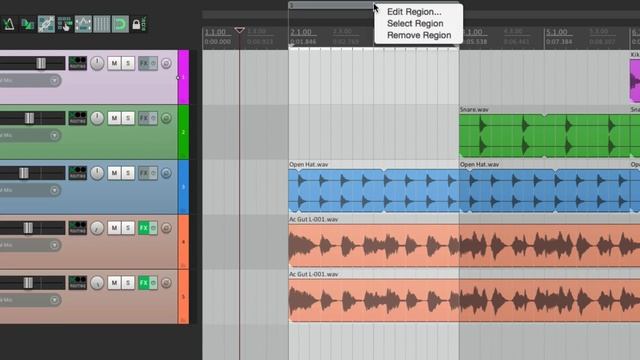Click circular button right of FX, track 5
The width and height of the screenshot is (640, 360).
[x=166, y=282]
